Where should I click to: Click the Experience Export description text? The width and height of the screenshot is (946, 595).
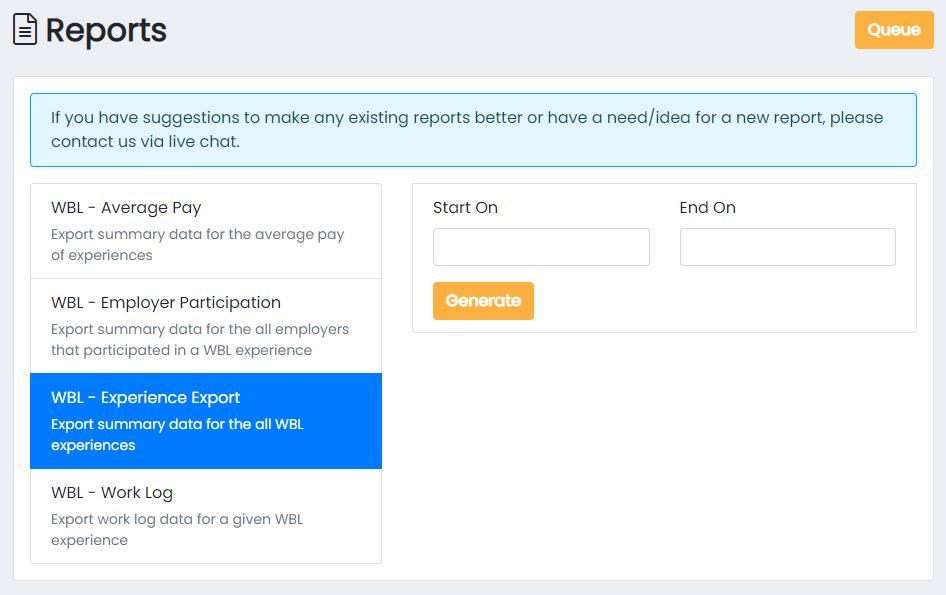[x=177, y=435]
